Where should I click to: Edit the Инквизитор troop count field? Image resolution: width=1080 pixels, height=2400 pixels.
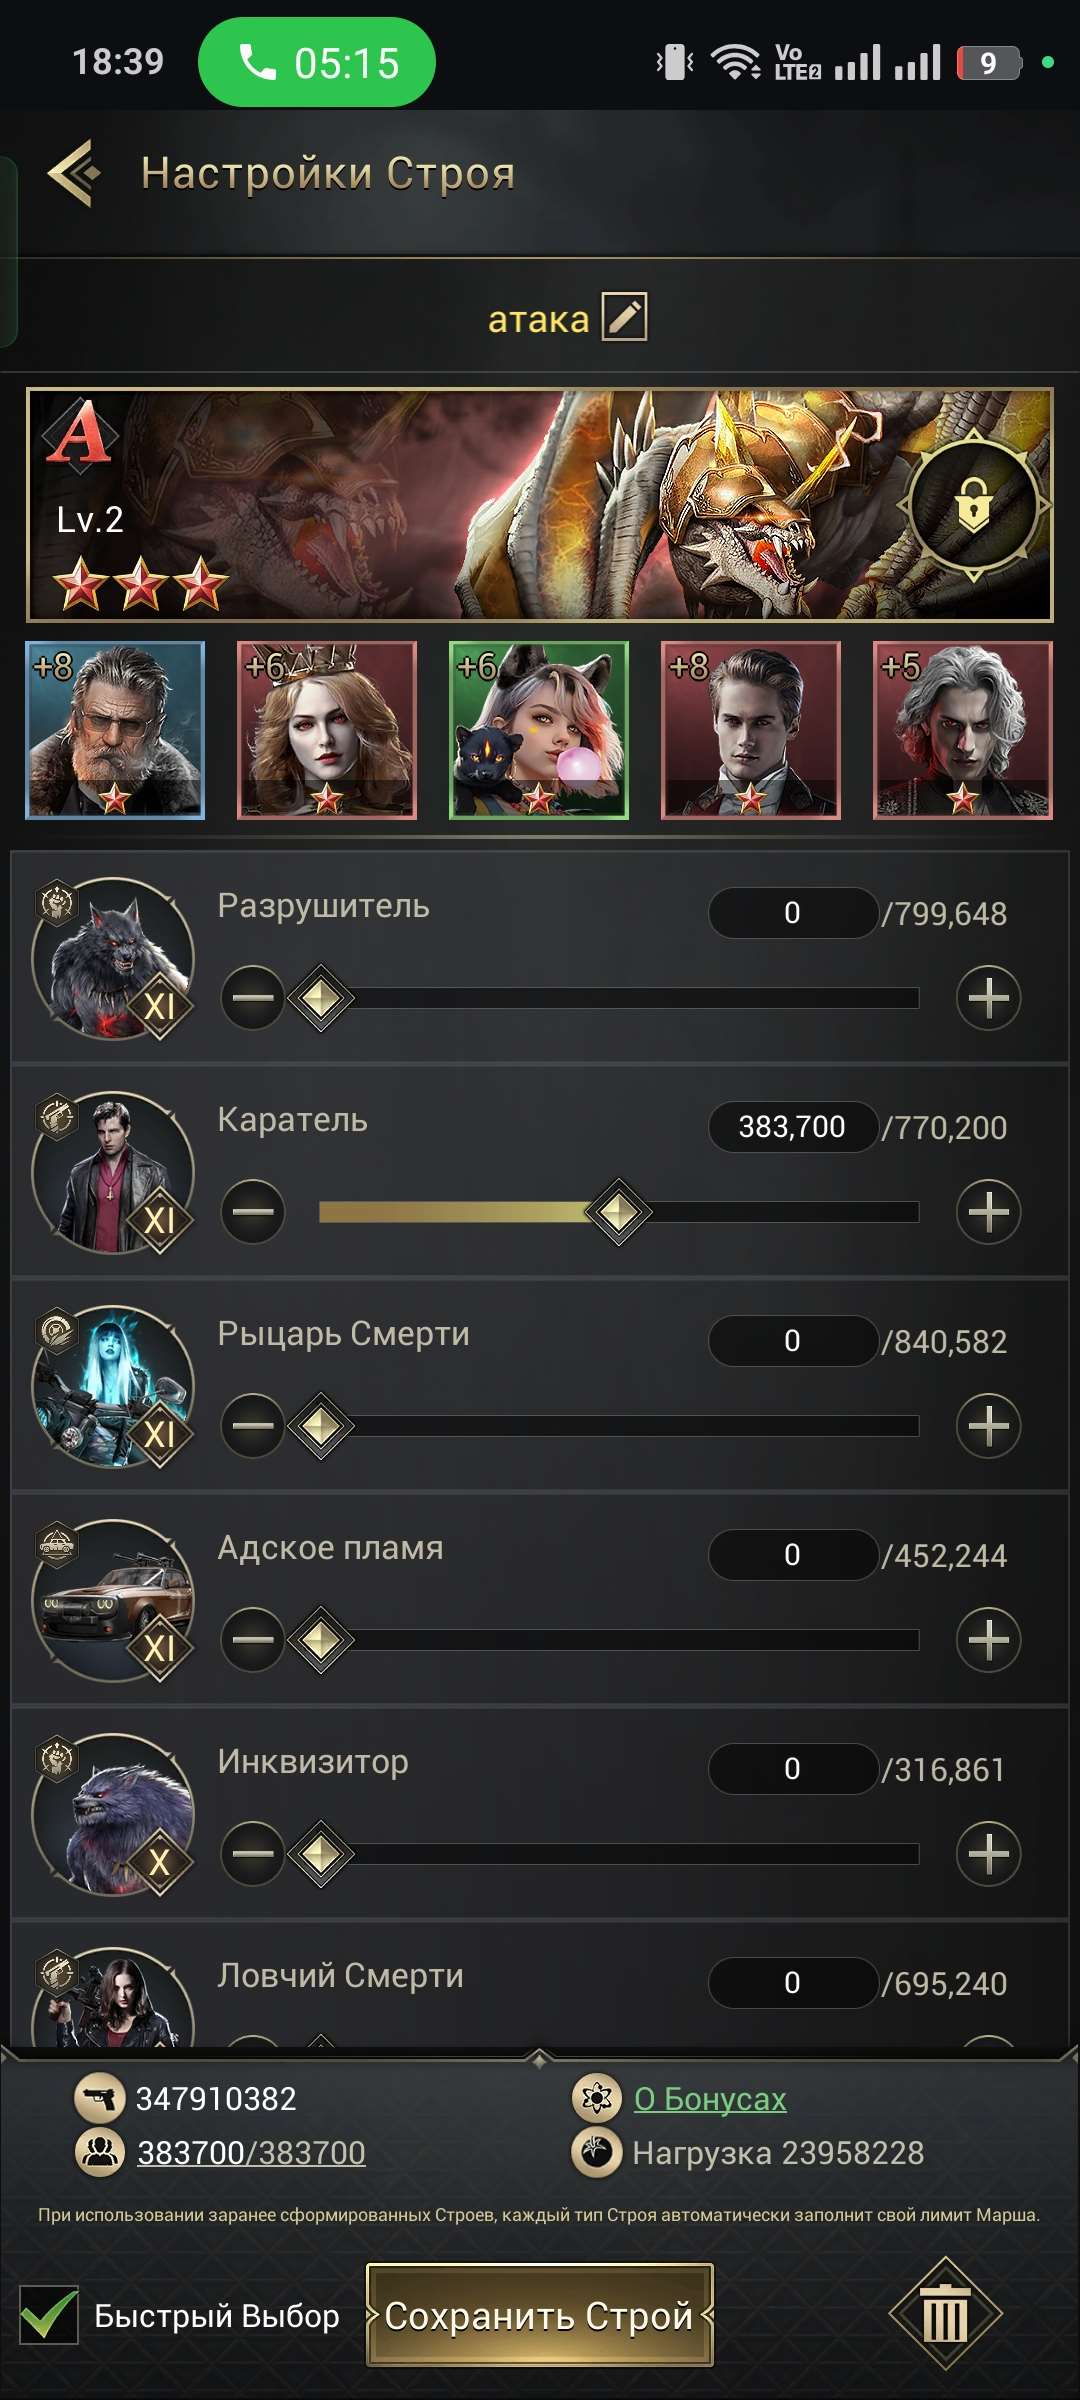792,1769
